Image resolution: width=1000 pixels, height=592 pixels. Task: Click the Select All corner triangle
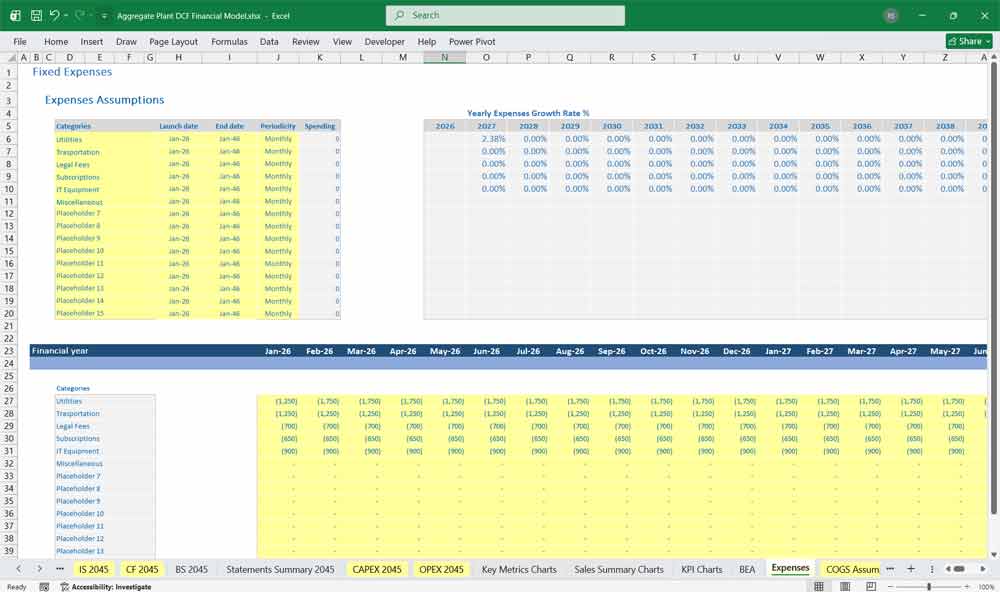click(9, 57)
